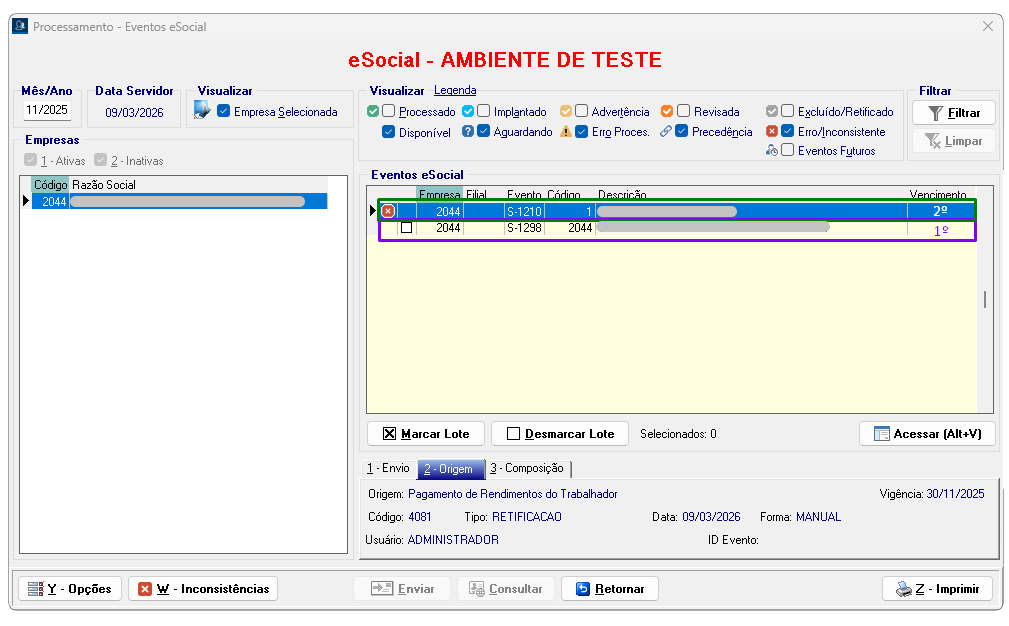Viewport: 1009px width, 626px height.
Task: Switch to the 3 - Composição tab
Action: [526, 468]
